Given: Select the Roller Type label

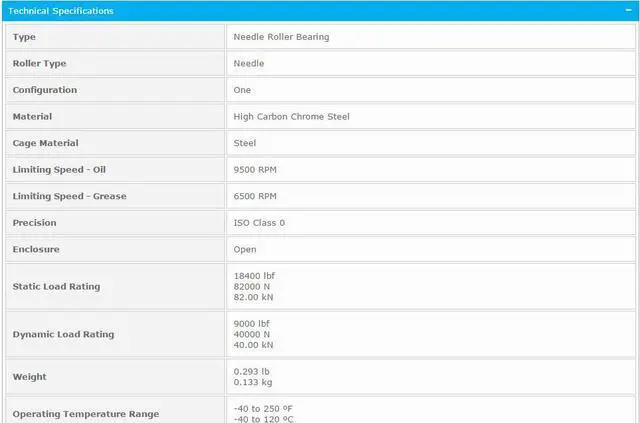Looking at the screenshot, I should point(39,63).
